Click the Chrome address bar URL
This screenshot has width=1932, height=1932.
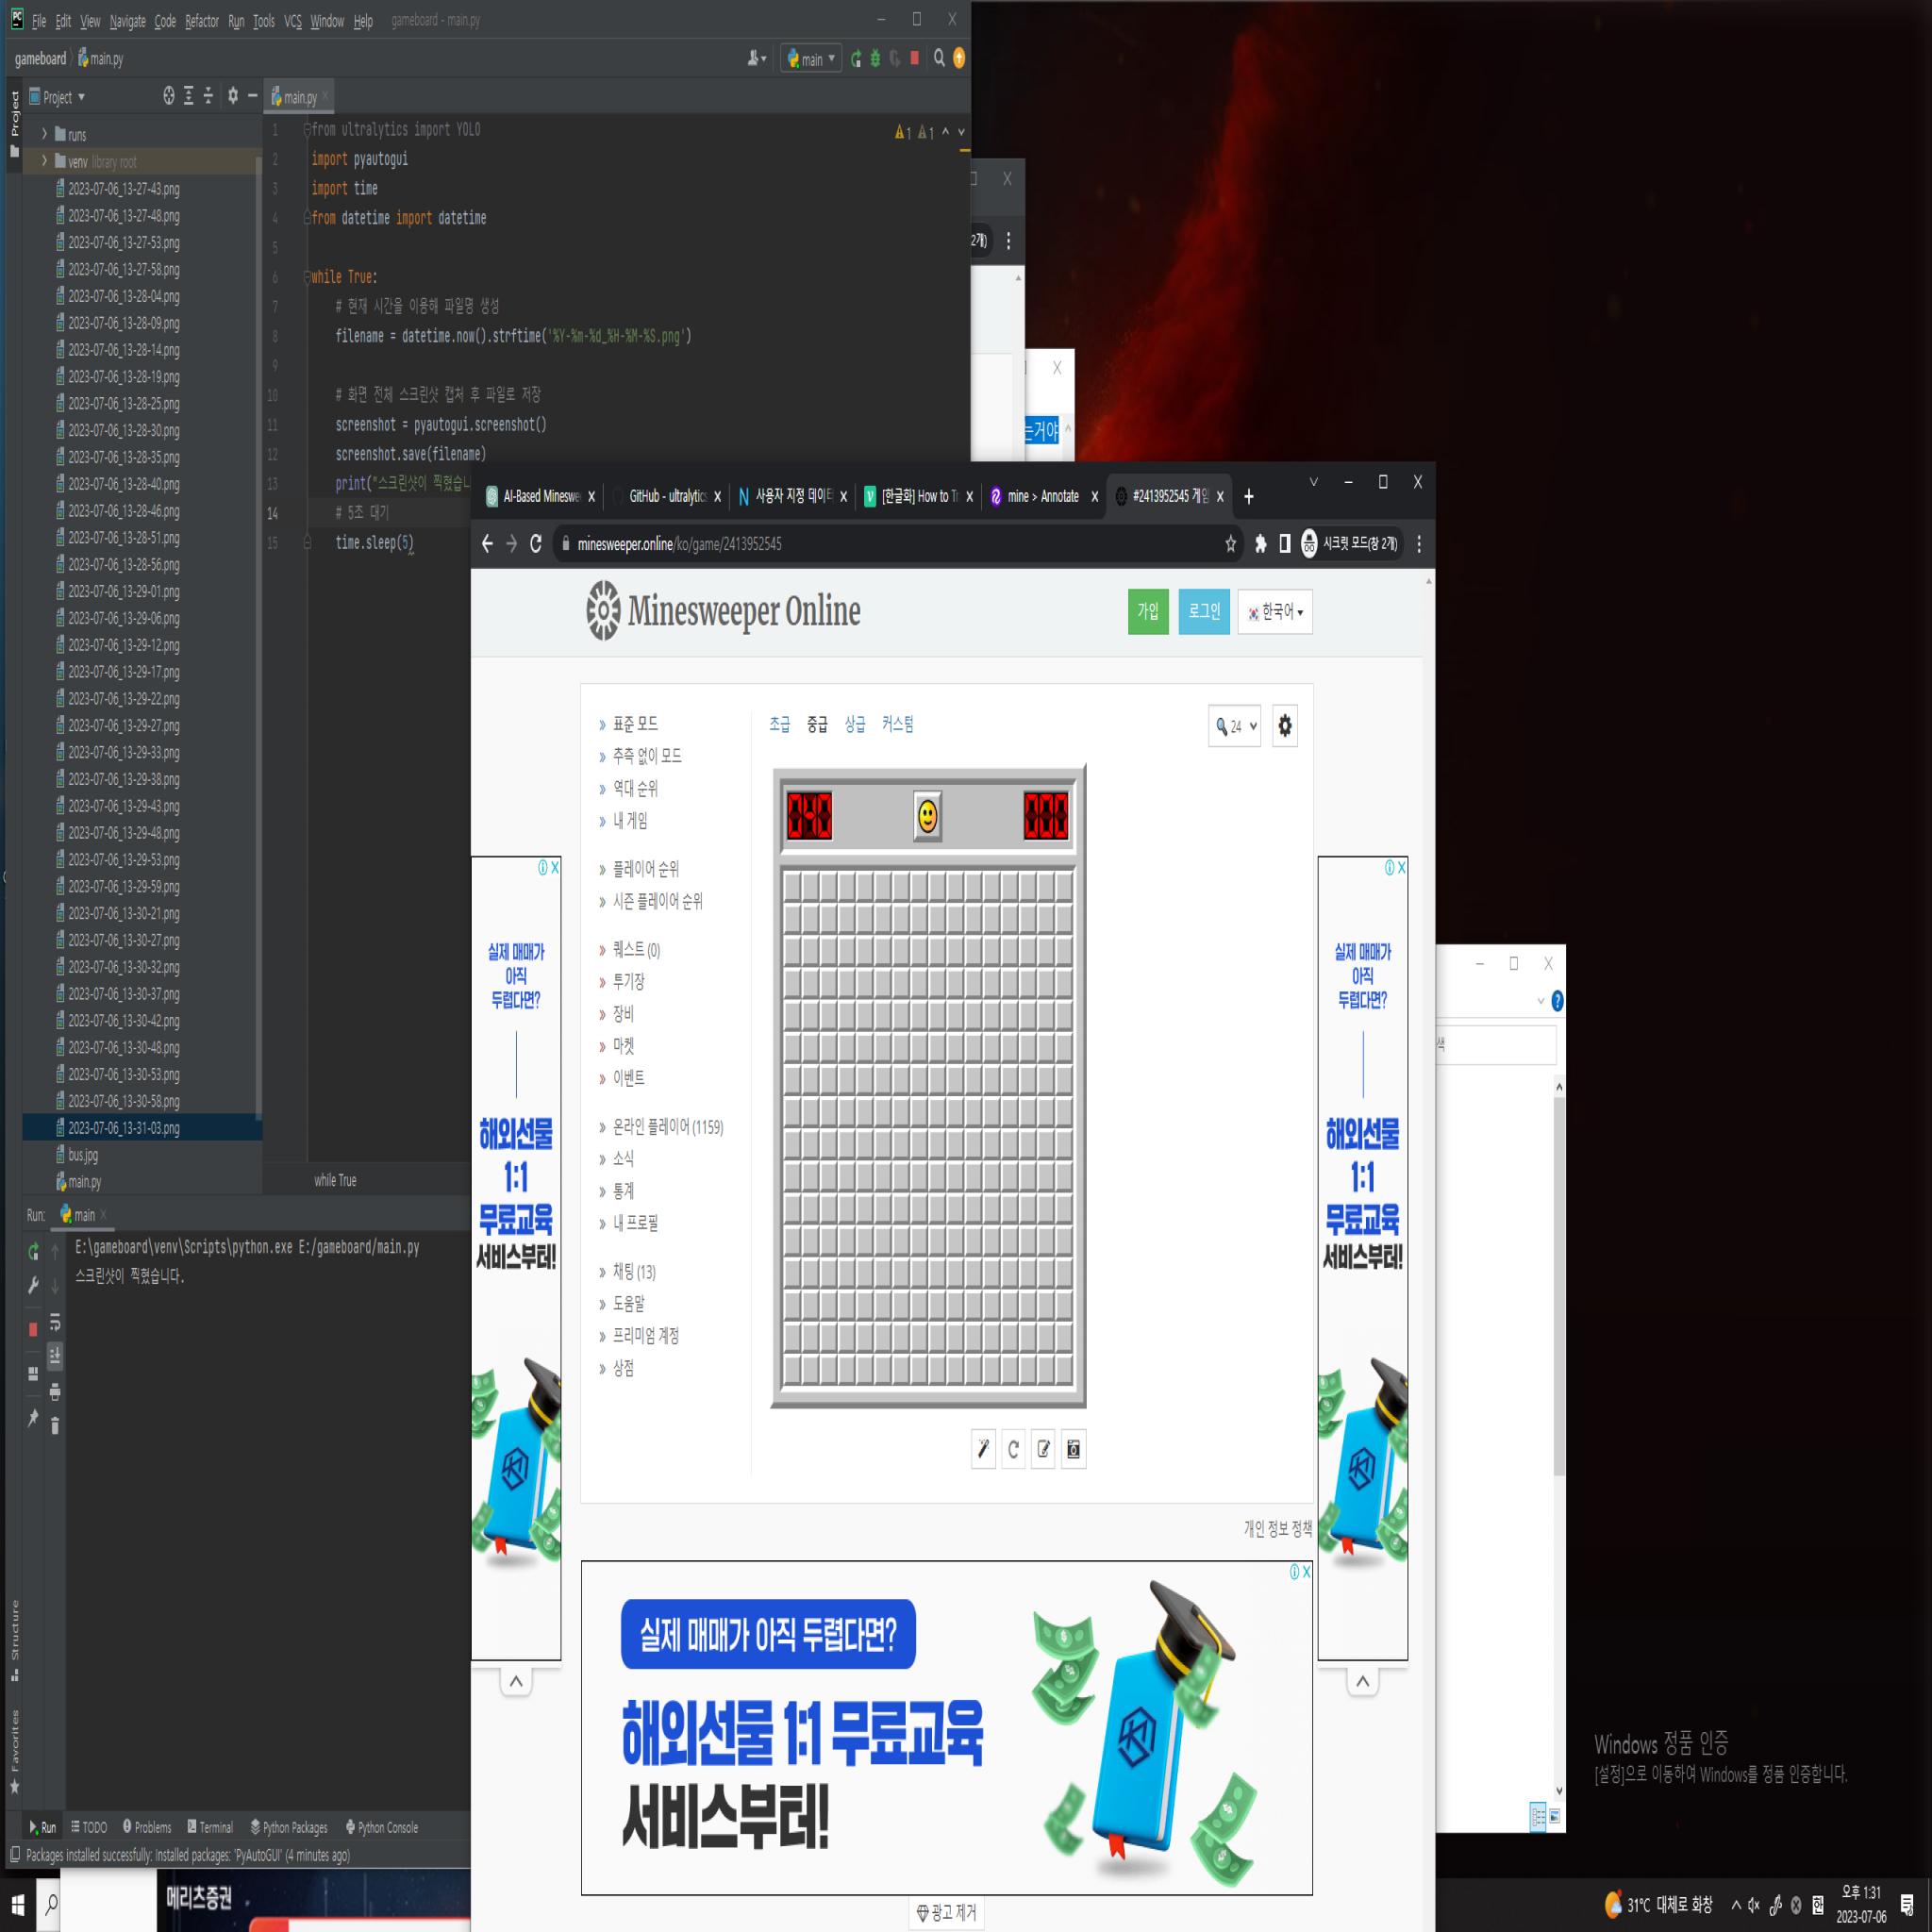[x=680, y=544]
